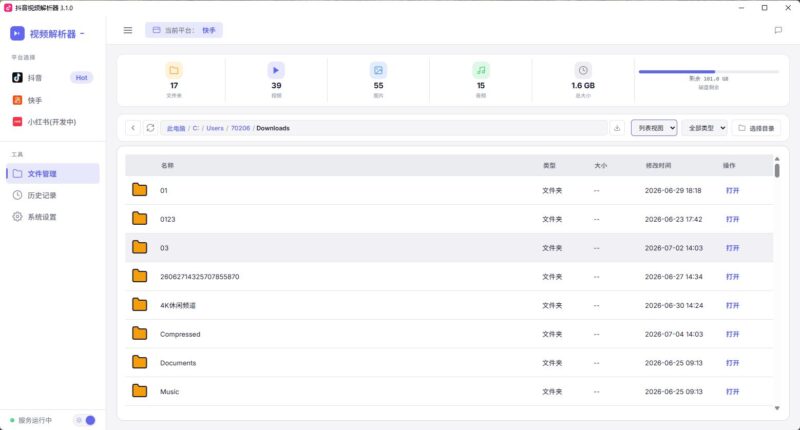Click 打开 for folder Compressed

tap(733, 334)
